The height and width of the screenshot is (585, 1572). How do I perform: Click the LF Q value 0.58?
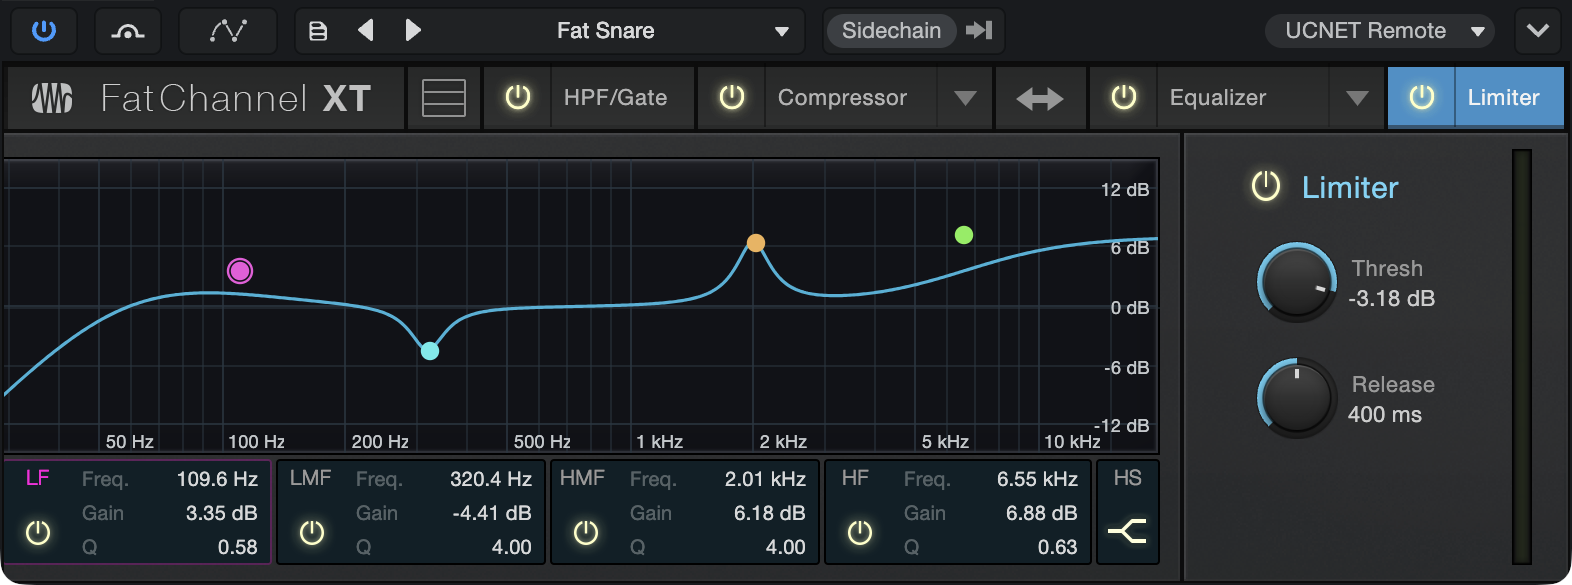(x=238, y=547)
